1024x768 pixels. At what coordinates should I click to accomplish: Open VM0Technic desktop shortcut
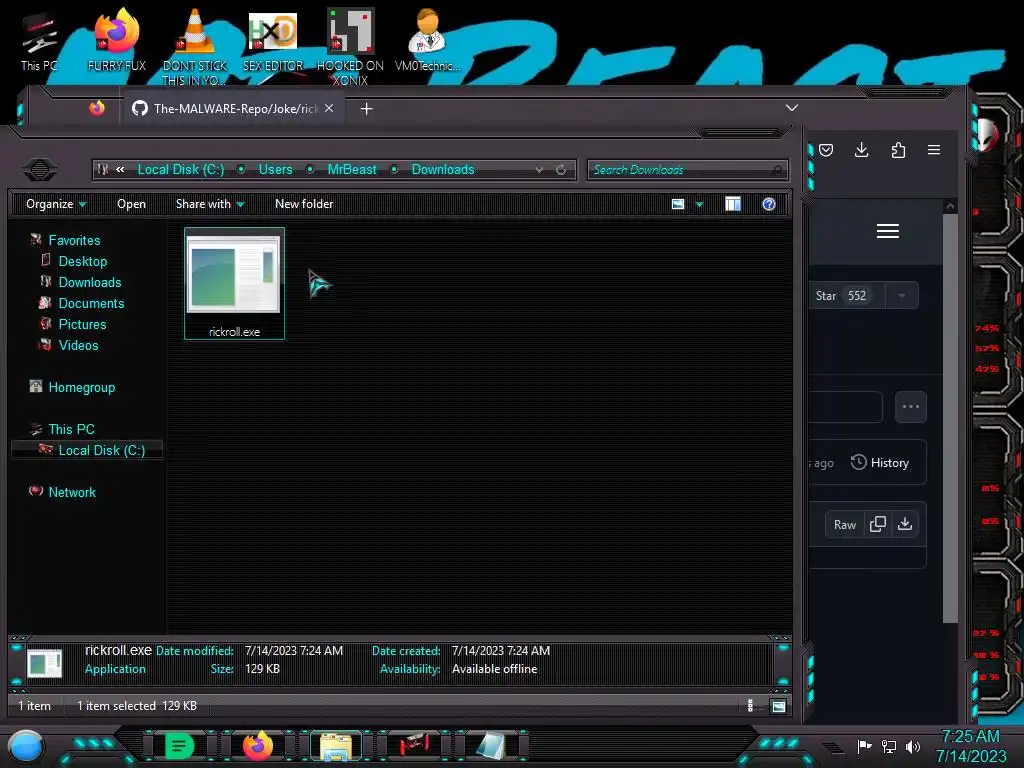tap(427, 40)
